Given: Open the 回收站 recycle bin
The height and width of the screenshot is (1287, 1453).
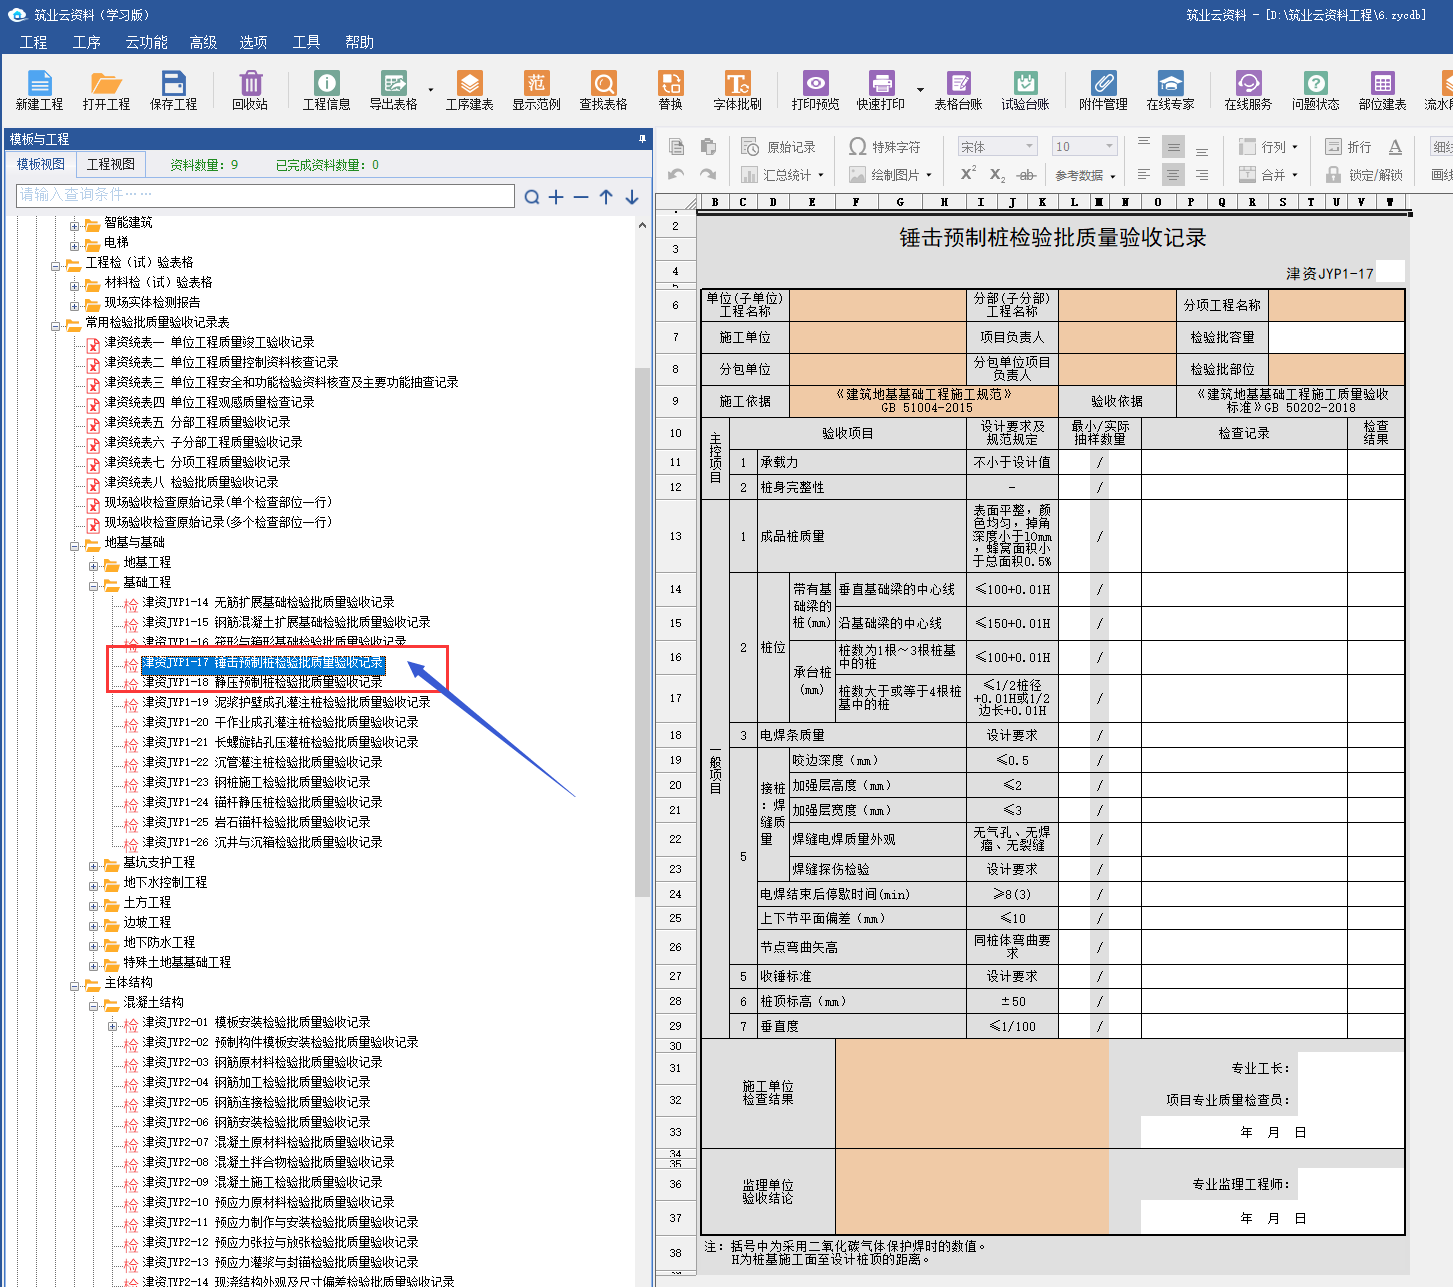Looking at the screenshot, I should pyautogui.click(x=250, y=90).
